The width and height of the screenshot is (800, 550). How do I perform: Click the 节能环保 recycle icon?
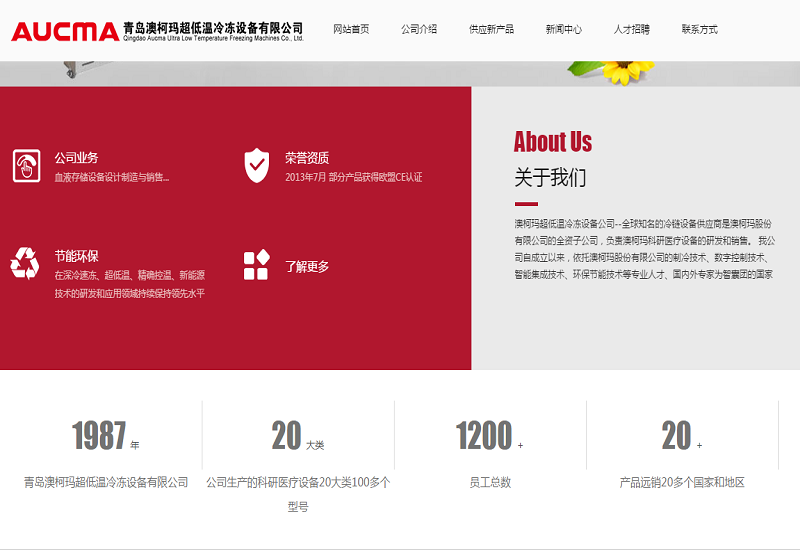click(24, 263)
